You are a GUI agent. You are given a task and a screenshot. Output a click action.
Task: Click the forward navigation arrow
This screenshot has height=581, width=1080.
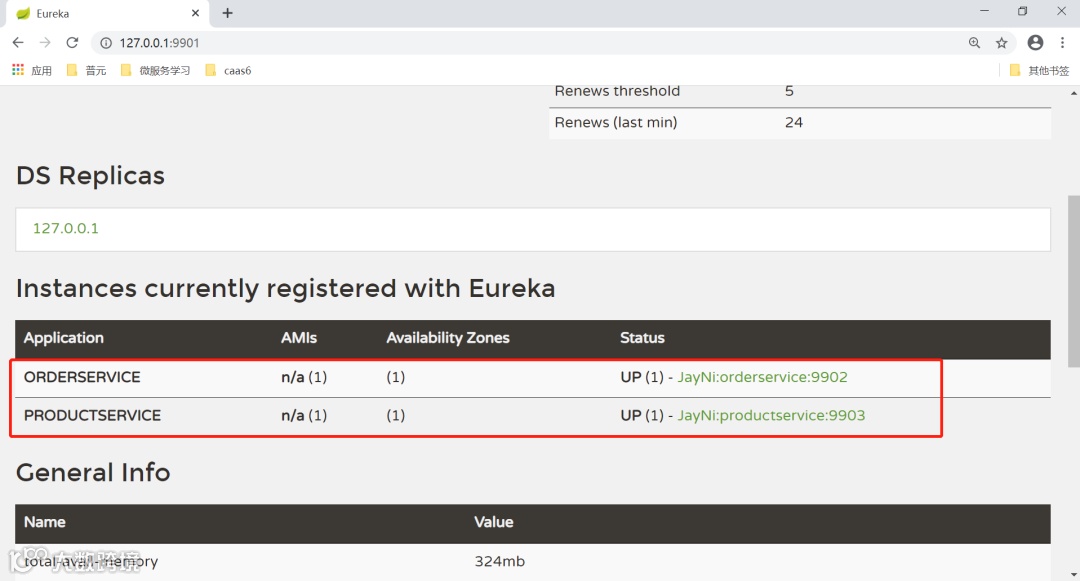click(45, 43)
